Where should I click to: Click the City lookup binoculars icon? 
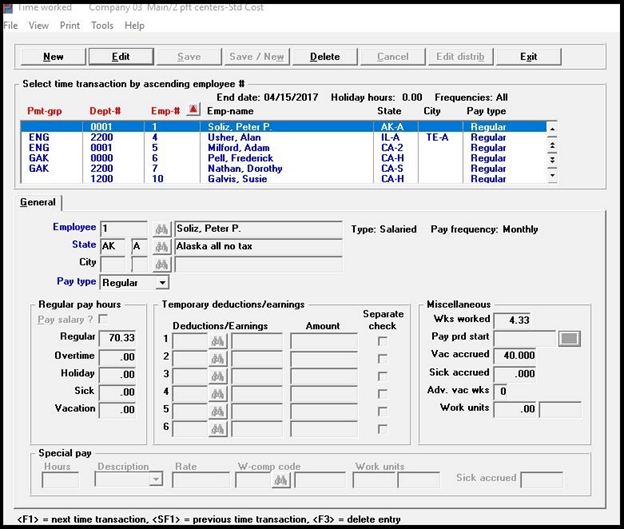pyautogui.click(x=160, y=264)
